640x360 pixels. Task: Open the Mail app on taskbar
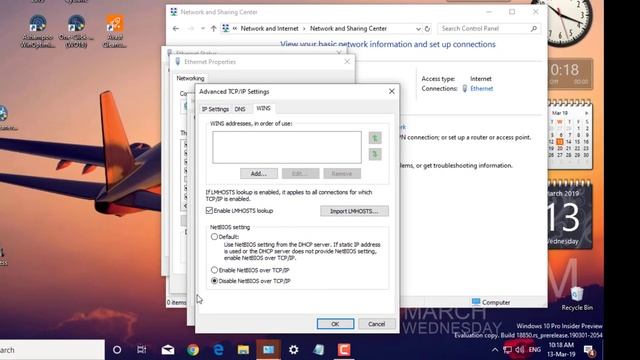pos(168,350)
